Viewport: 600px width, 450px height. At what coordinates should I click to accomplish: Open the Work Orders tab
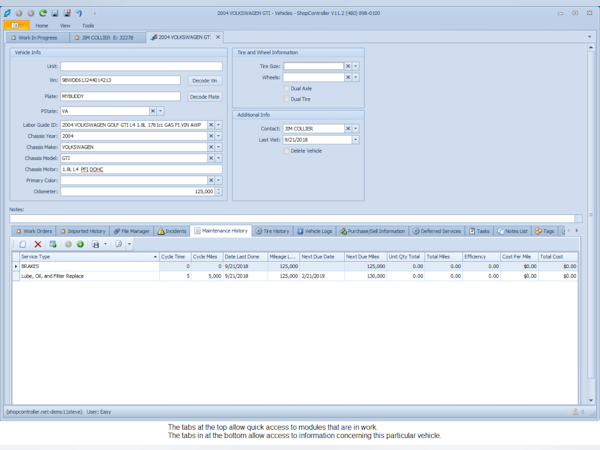point(34,231)
